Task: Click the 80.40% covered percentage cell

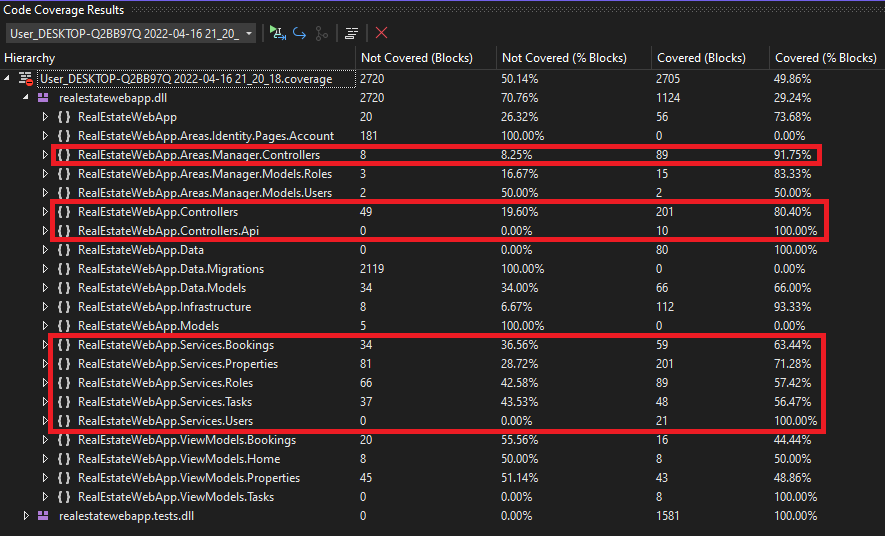Action: tap(792, 212)
